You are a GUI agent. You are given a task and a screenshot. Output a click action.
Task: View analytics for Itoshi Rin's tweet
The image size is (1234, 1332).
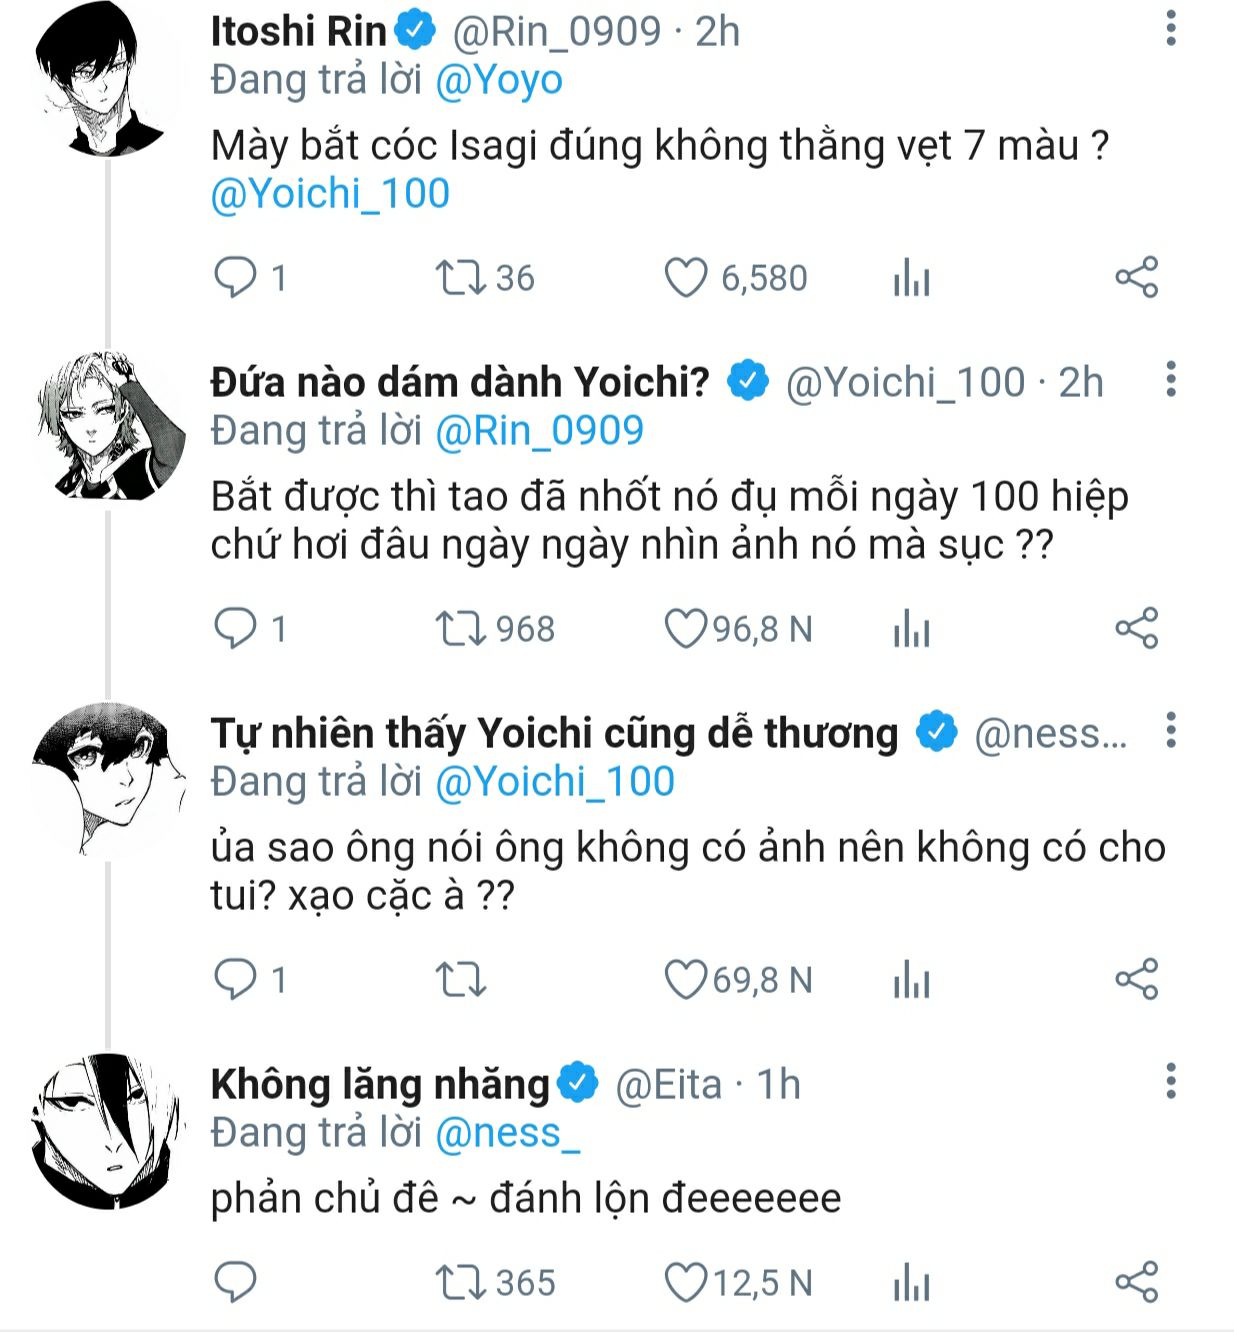[x=911, y=278]
